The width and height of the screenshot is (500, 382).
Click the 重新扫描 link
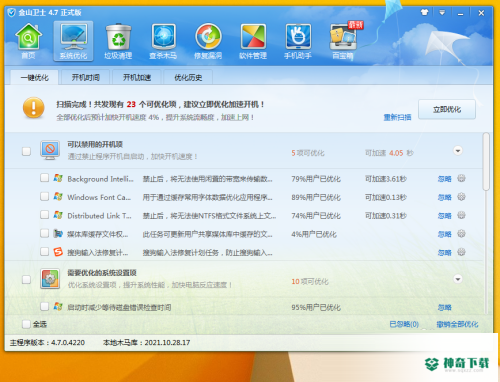[397, 117]
